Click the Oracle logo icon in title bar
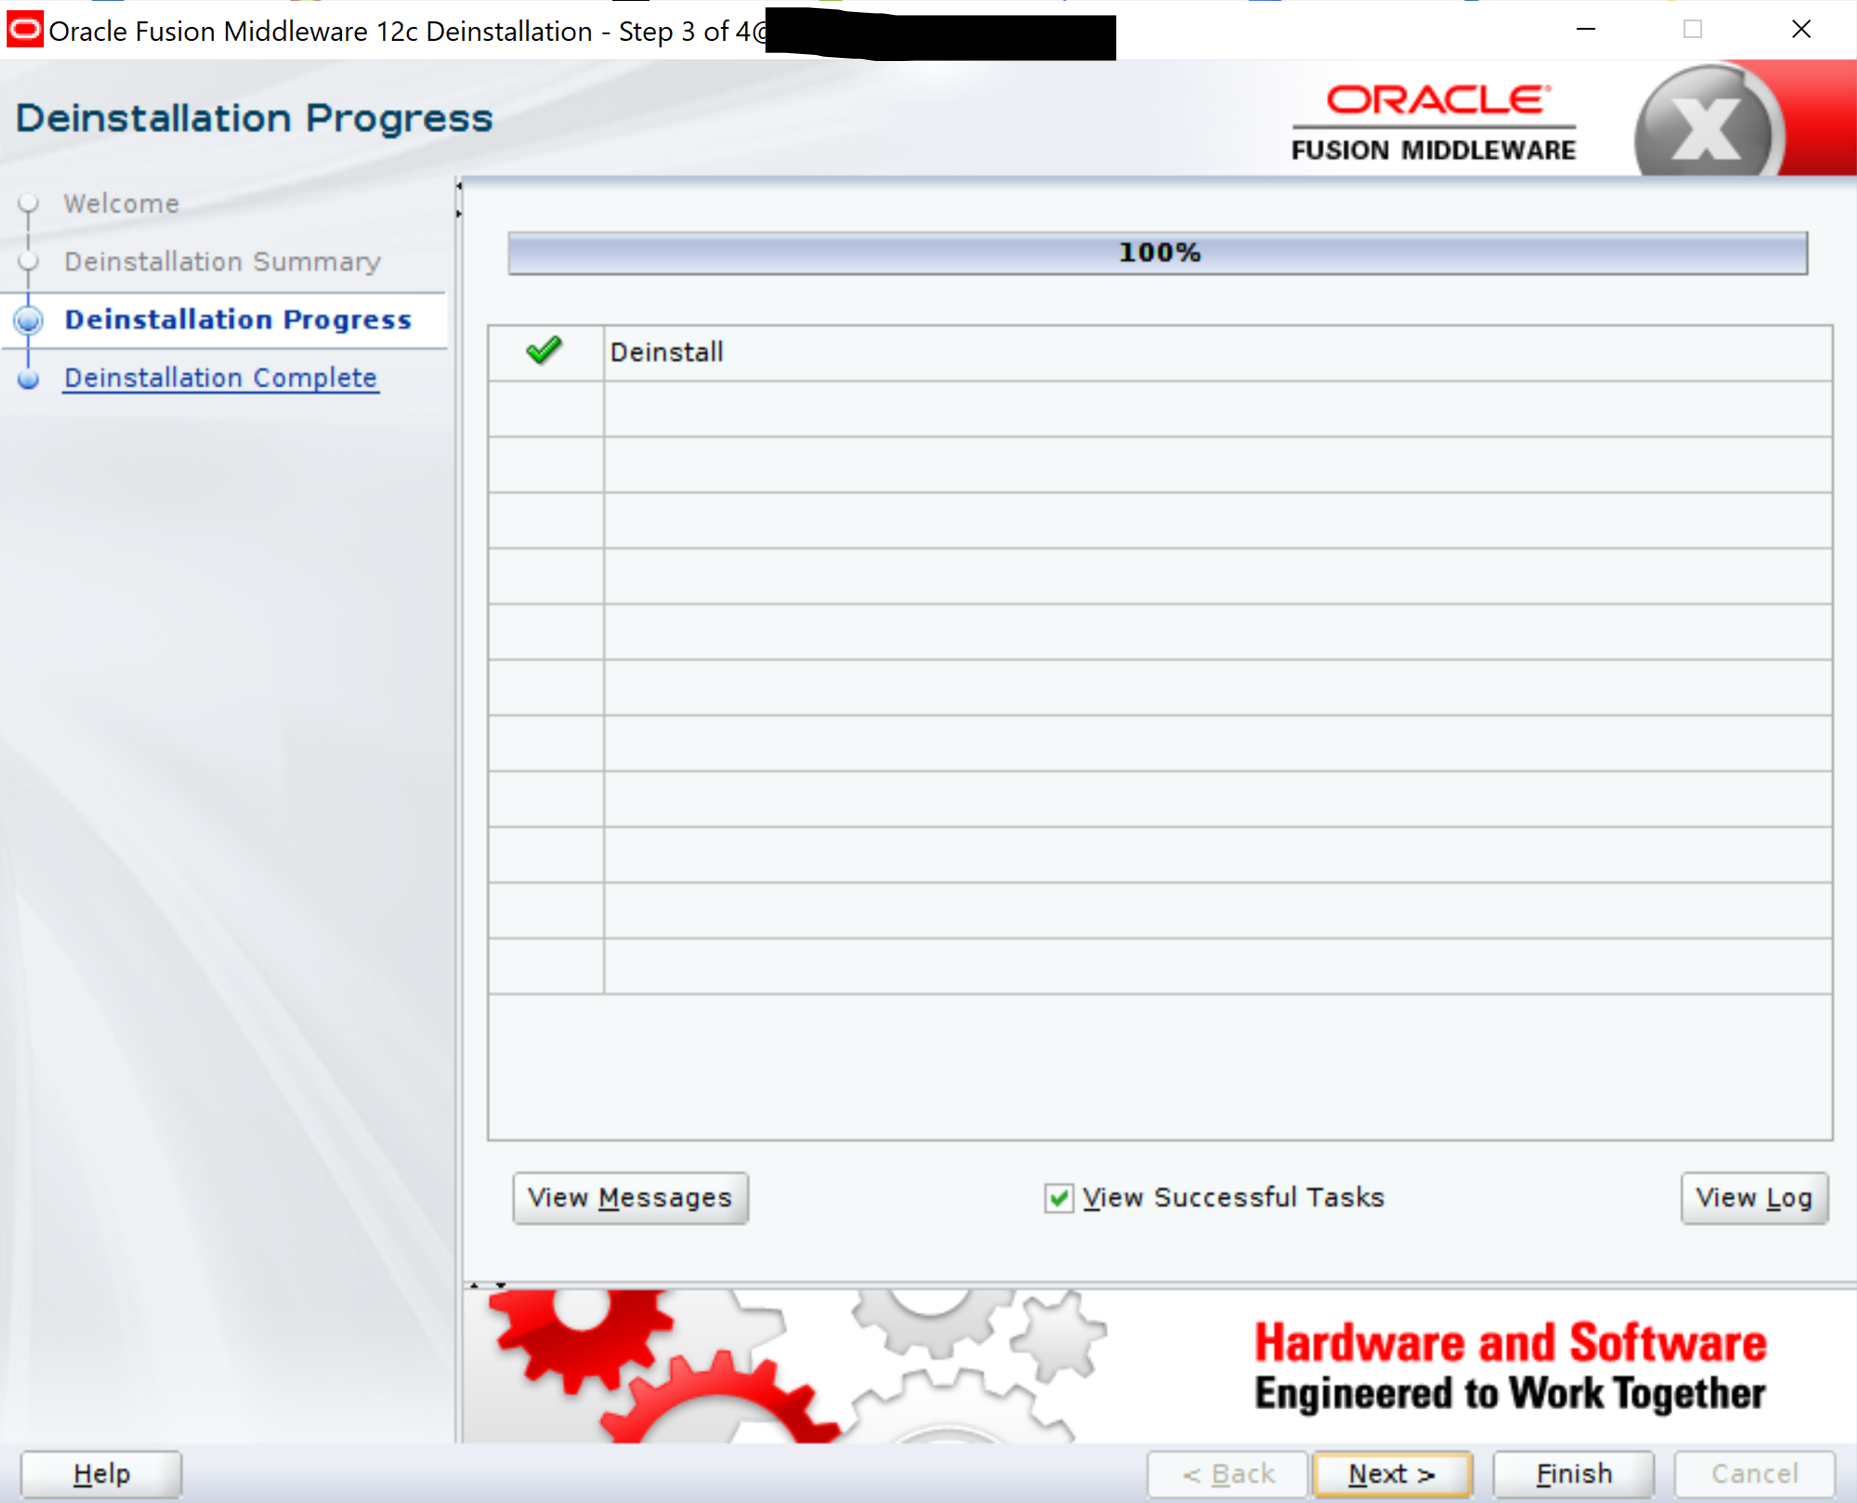 24,30
